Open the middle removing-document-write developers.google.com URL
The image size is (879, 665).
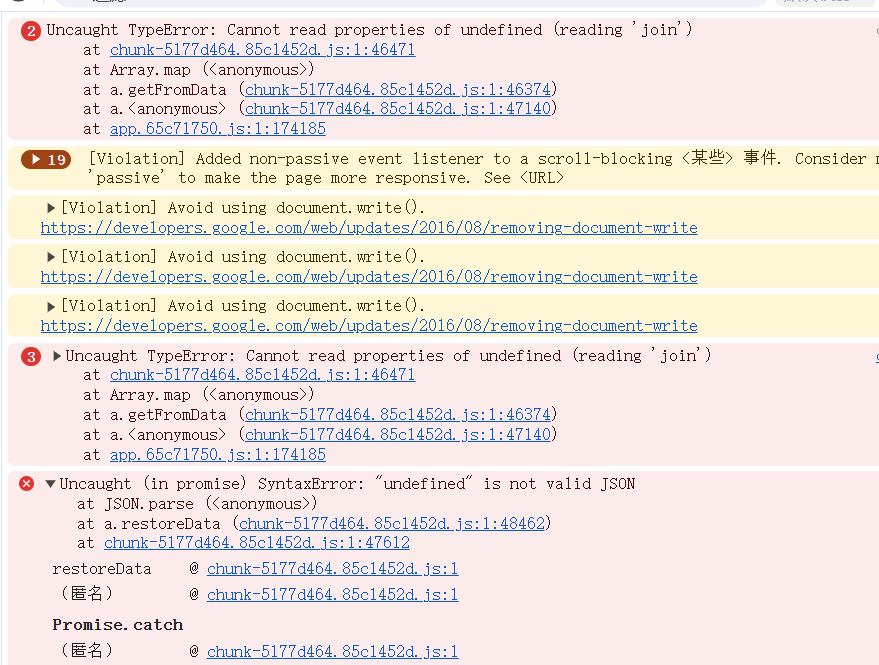click(369, 277)
